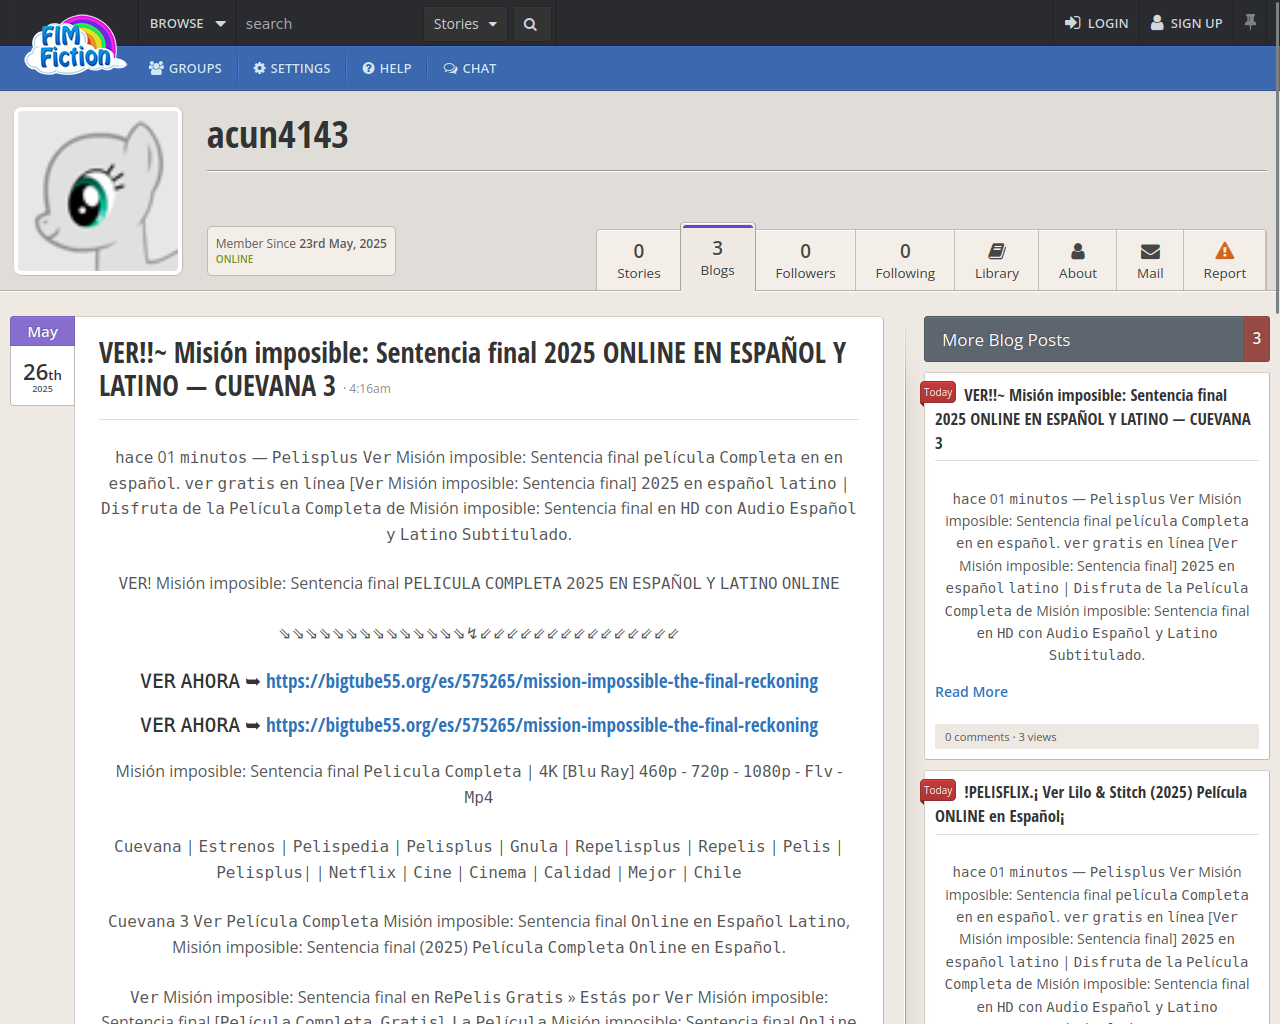Open the main blog post title link
This screenshot has width=1280, height=1024.
point(472,369)
